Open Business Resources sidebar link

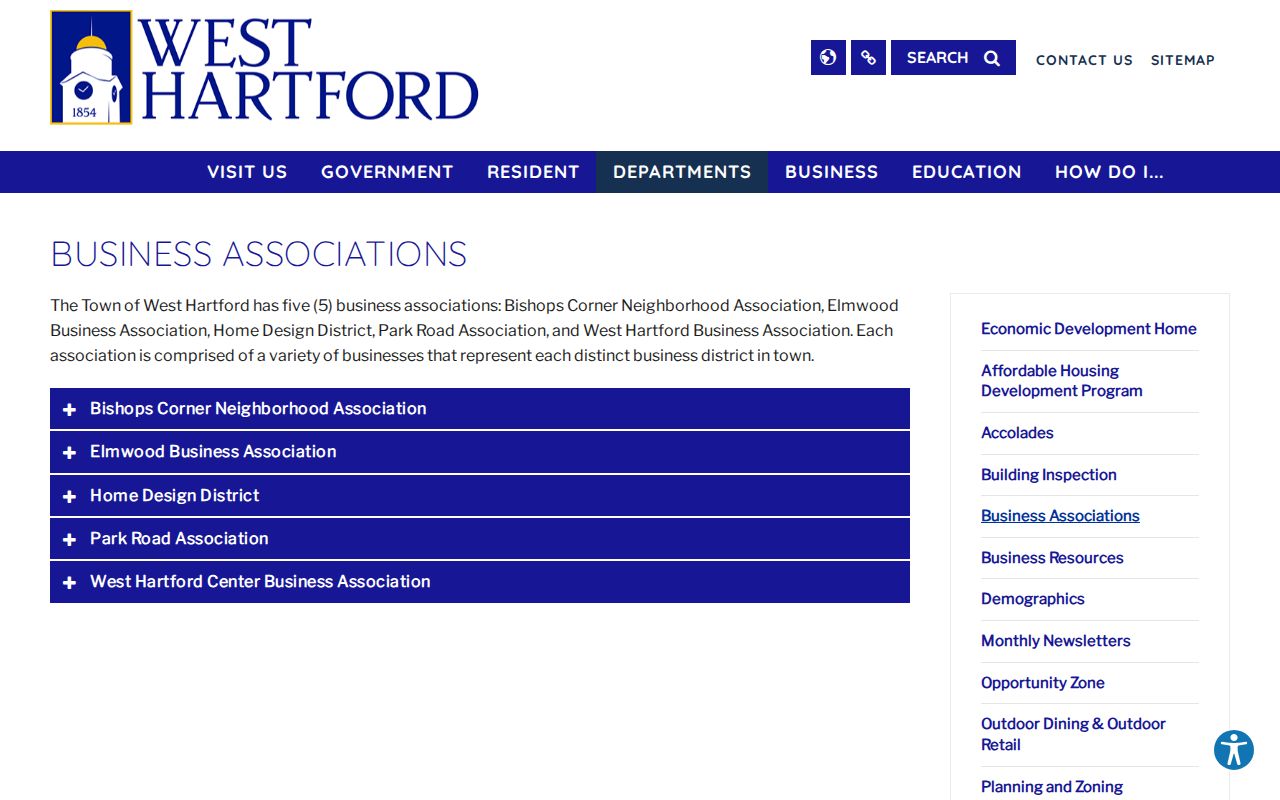(1052, 558)
